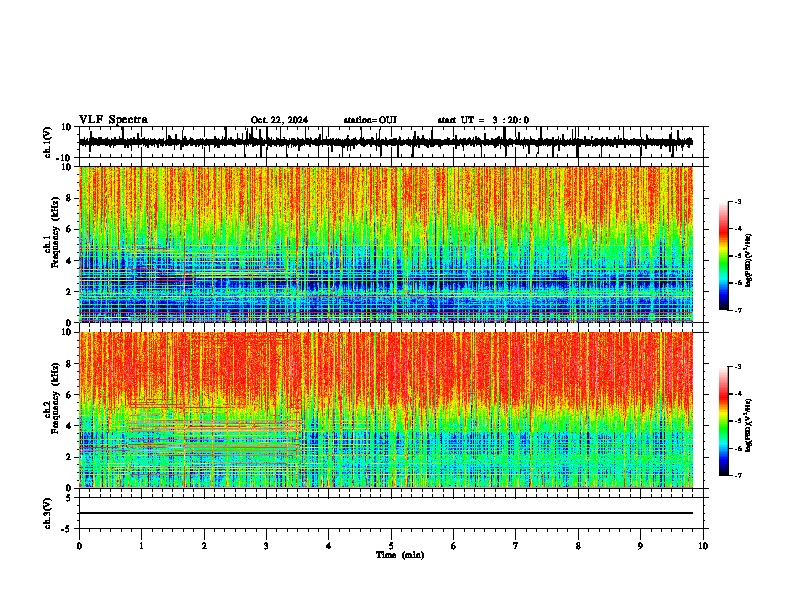
Task: Click time axis tick label 6
Action: pyautogui.click(x=454, y=546)
